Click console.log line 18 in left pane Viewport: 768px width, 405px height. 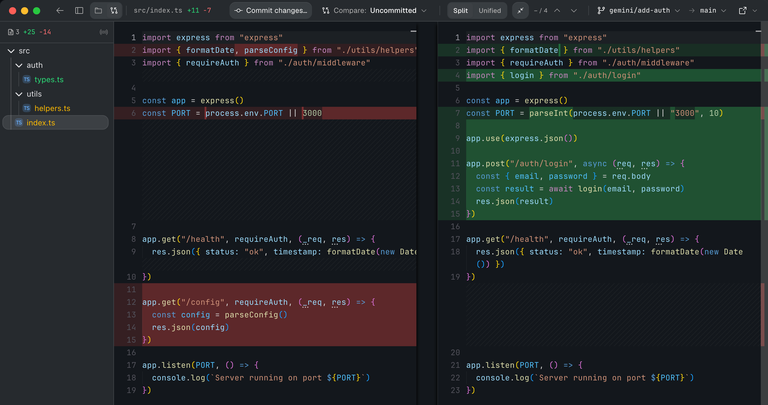click(265, 378)
